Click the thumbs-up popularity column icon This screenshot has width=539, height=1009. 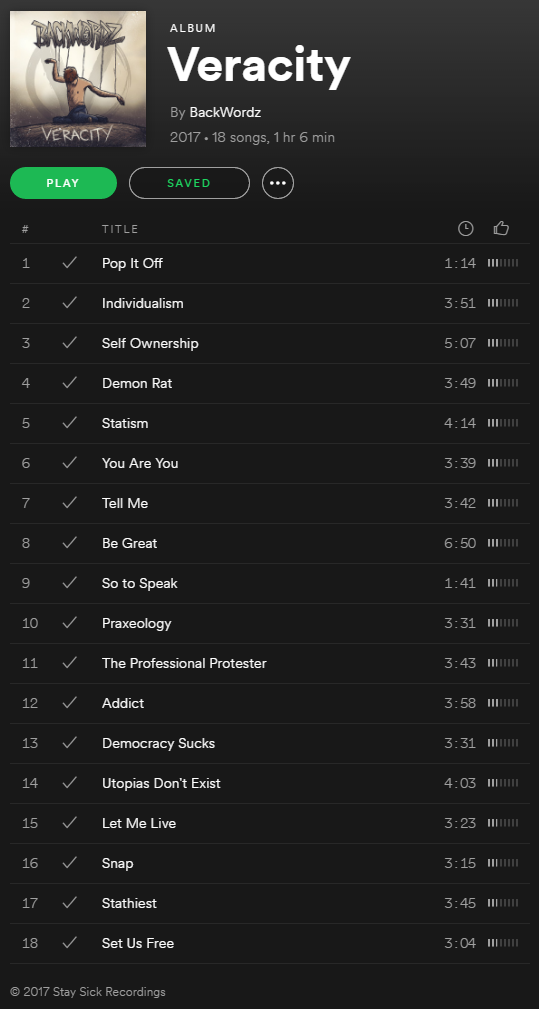coord(501,228)
